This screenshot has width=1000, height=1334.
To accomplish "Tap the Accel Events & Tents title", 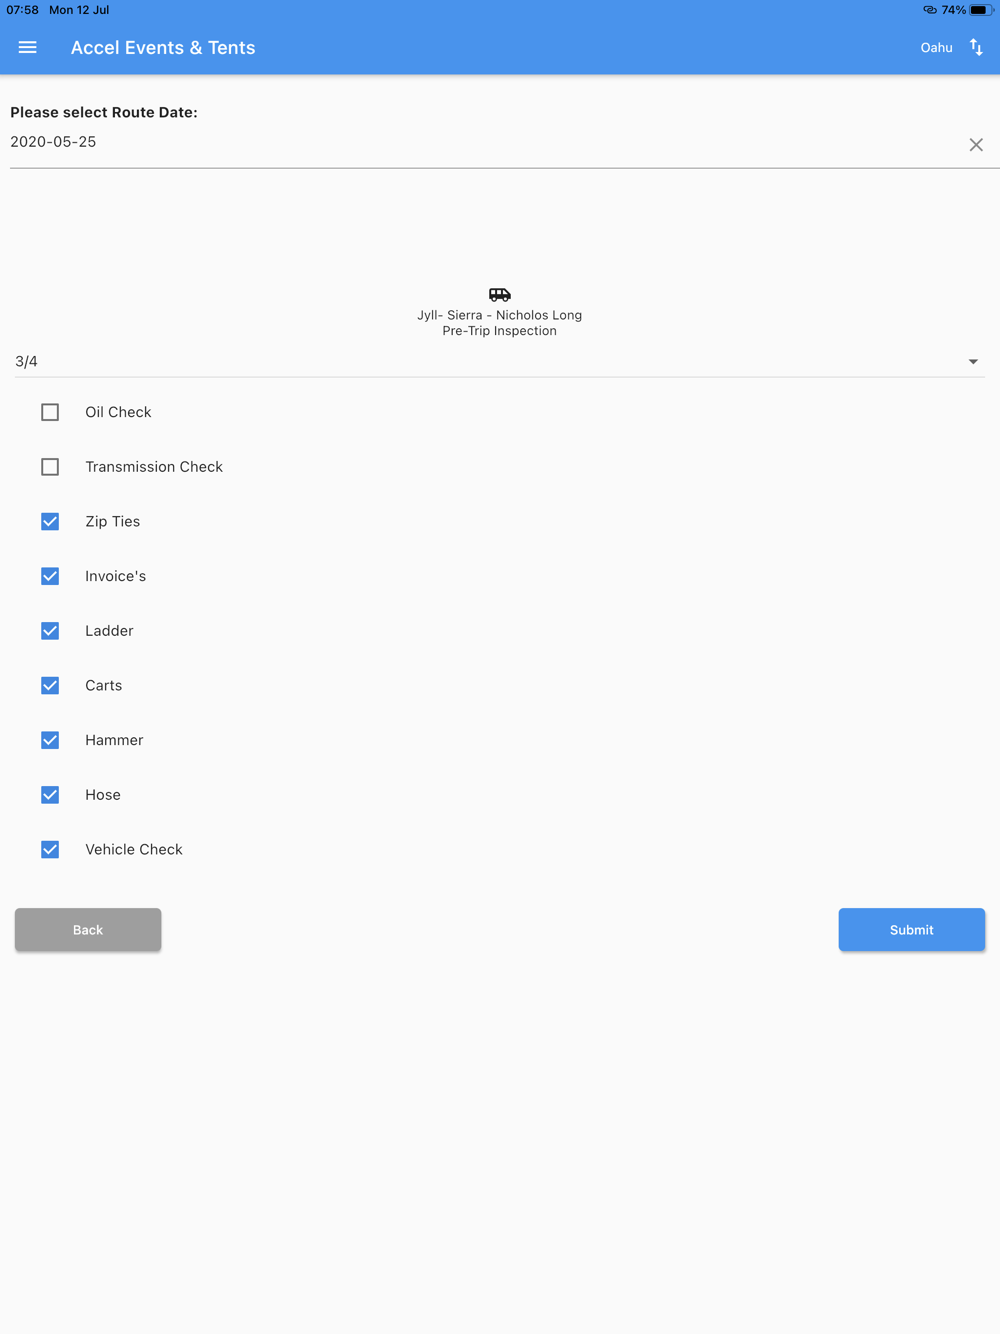I will tap(163, 47).
